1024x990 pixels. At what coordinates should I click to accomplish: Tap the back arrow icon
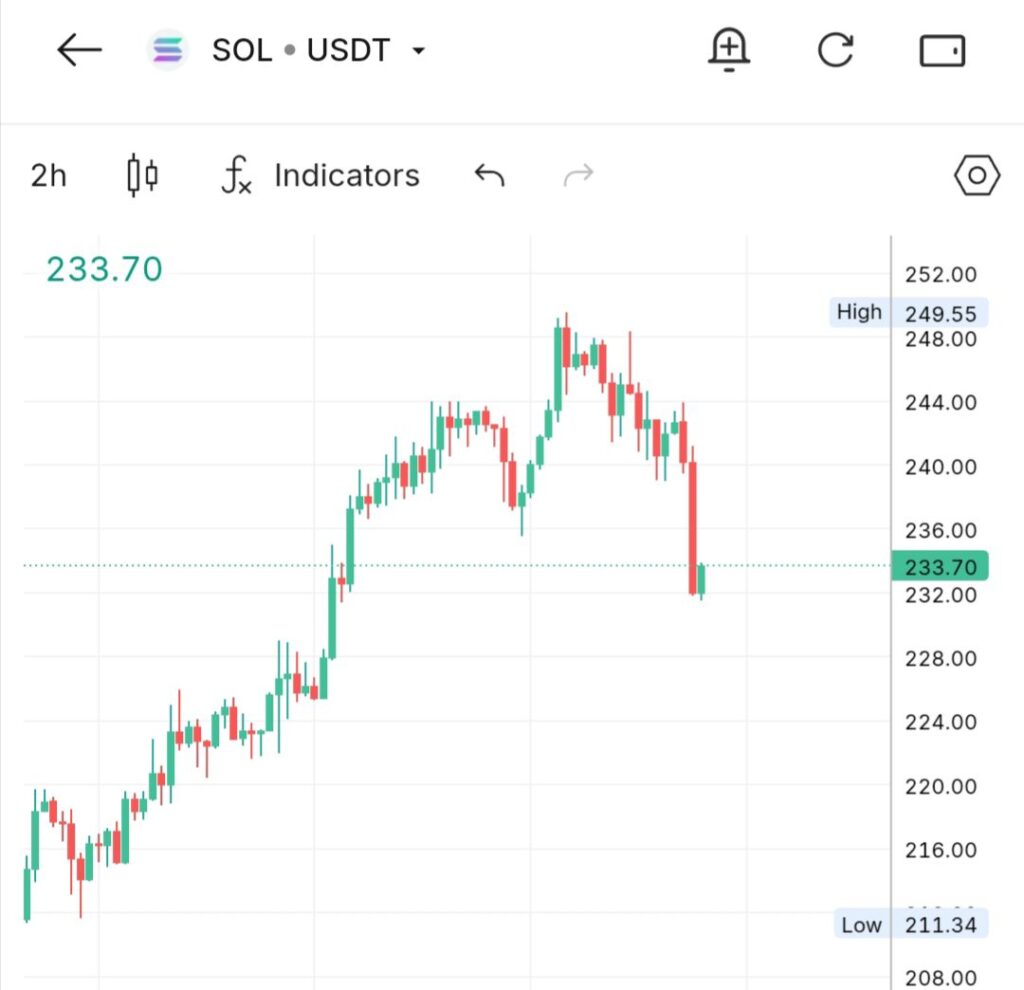tap(79, 50)
